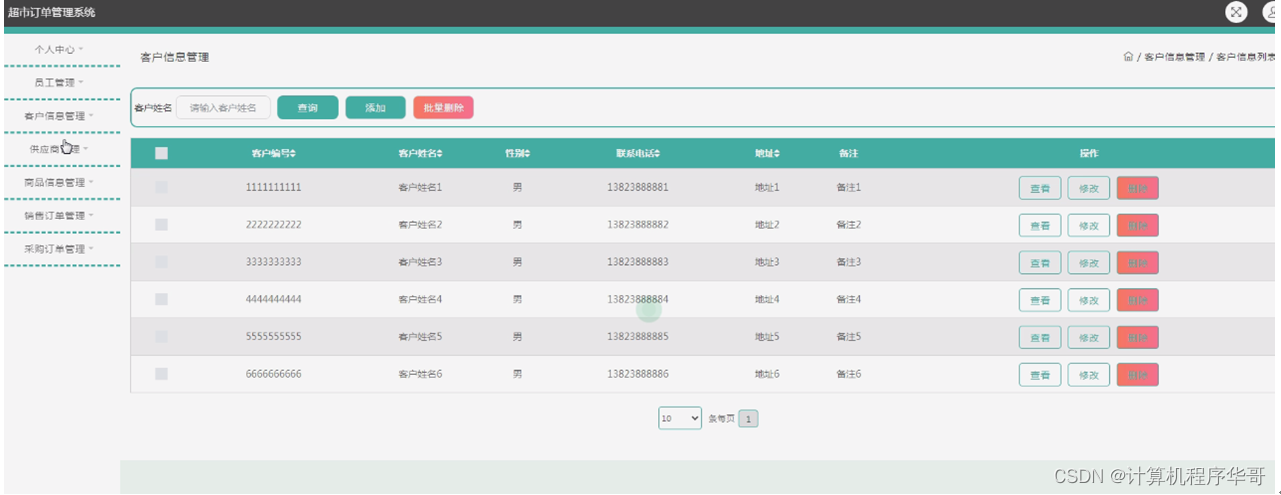Sort by 性别 column header

(x=517, y=154)
